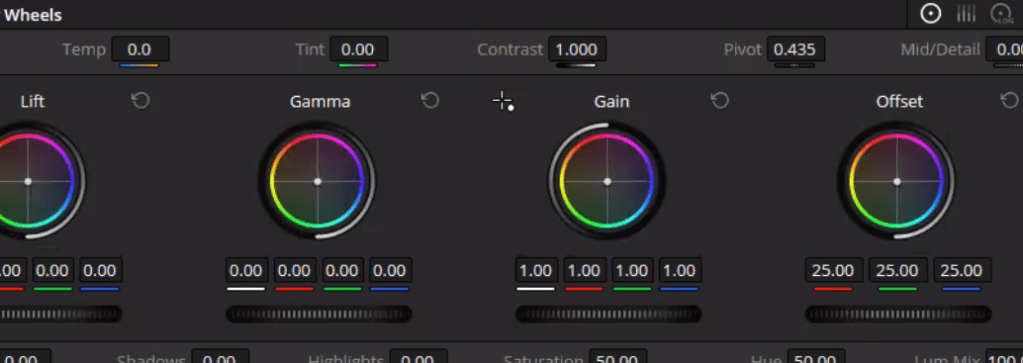The image size is (1023, 363).
Task: Select Gamma blue value field
Action: tap(390, 270)
